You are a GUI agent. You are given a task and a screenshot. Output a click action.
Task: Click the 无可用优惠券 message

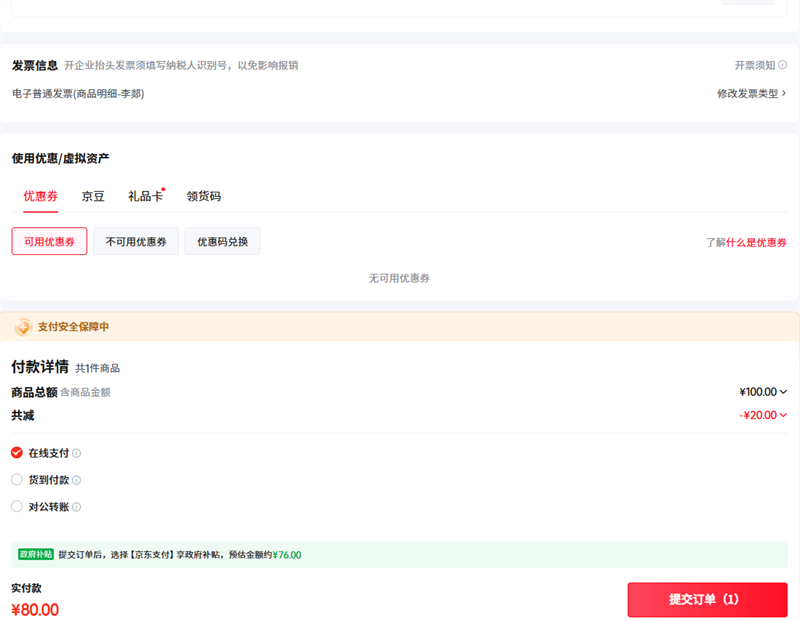[x=399, y=278]
